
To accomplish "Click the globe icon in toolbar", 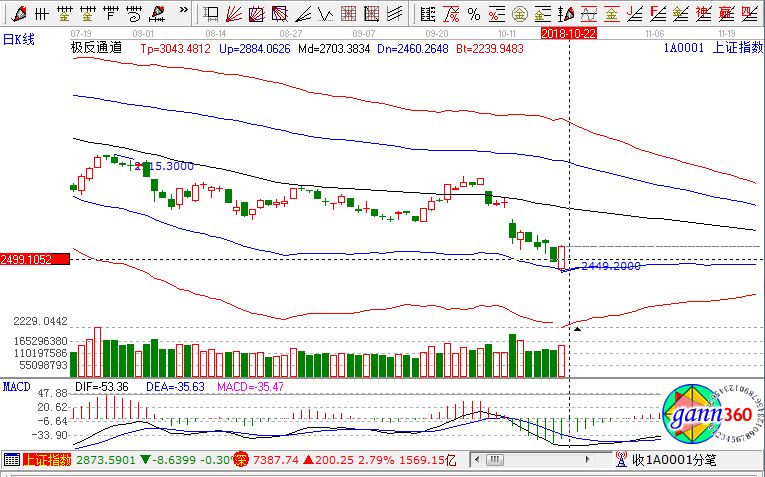I will coord(518,13).
